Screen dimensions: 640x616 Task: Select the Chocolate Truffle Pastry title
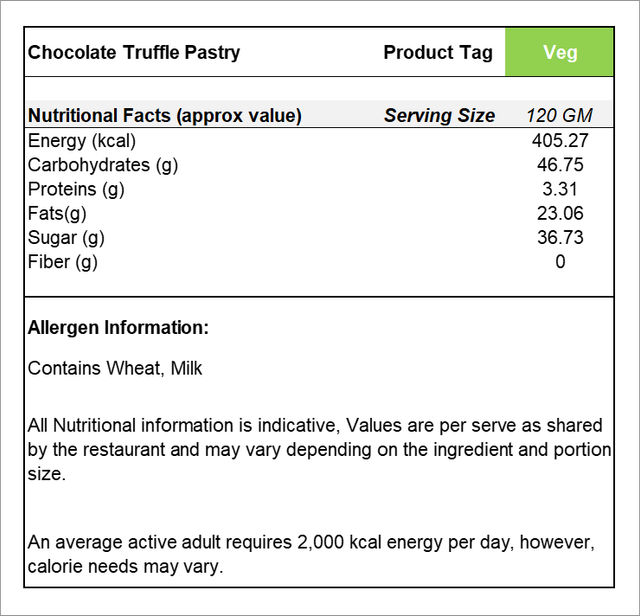pyautogui.click(x=134, y=53)
